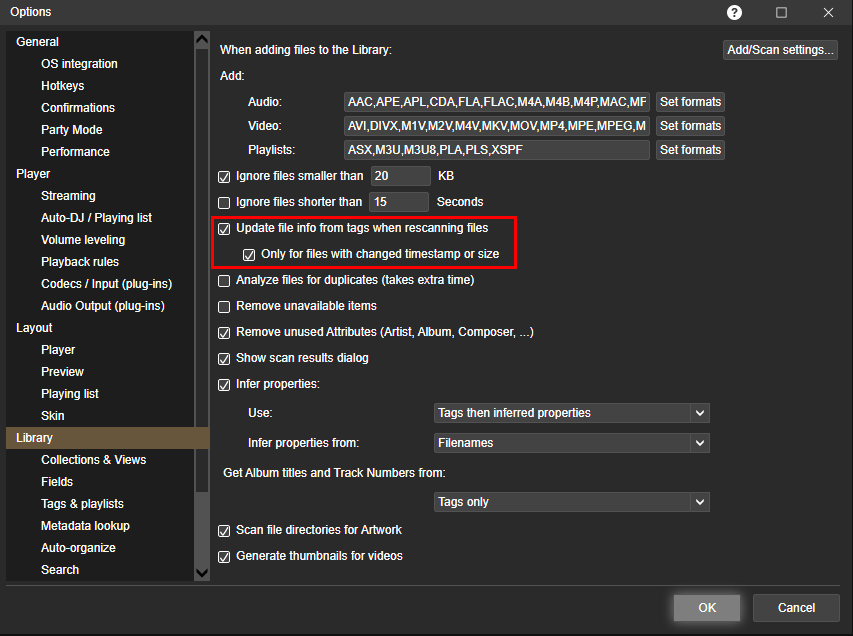853x636 pixels.
Task: Click Set formats for Audio
Action: point(690,102)
